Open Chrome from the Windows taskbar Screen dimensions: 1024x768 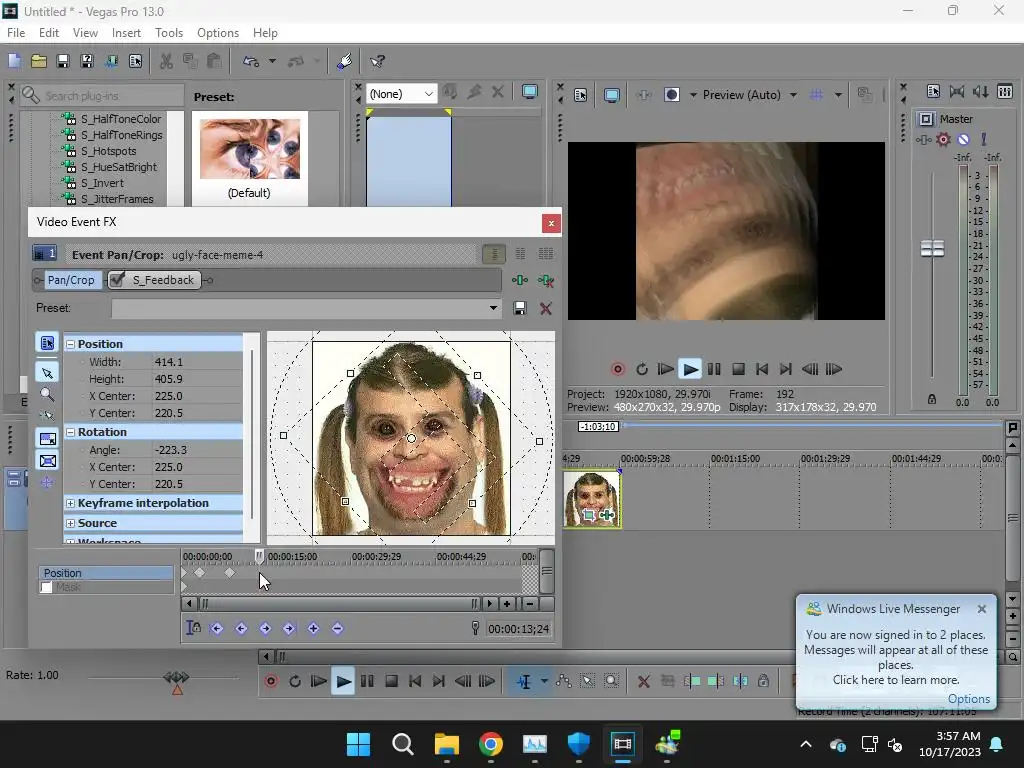coord(490,744)
